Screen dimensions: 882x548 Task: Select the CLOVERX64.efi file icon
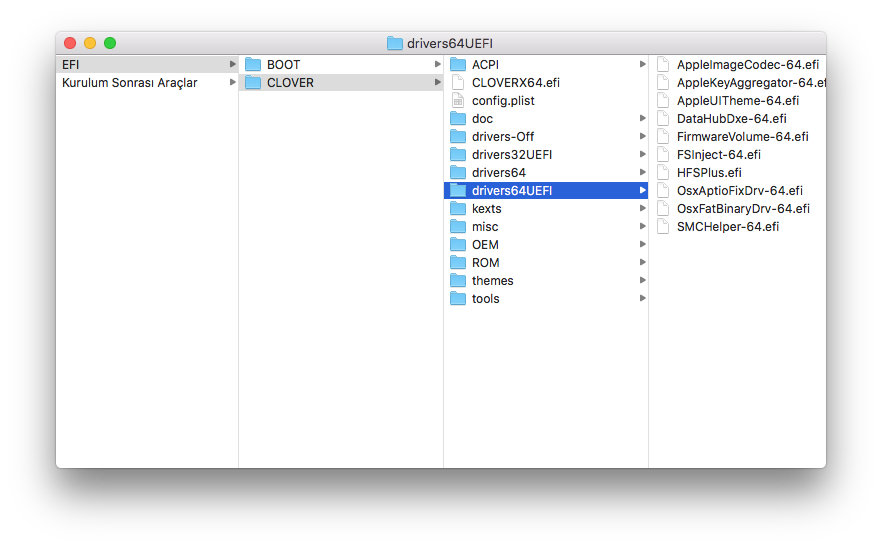click(x=458, y=83)
